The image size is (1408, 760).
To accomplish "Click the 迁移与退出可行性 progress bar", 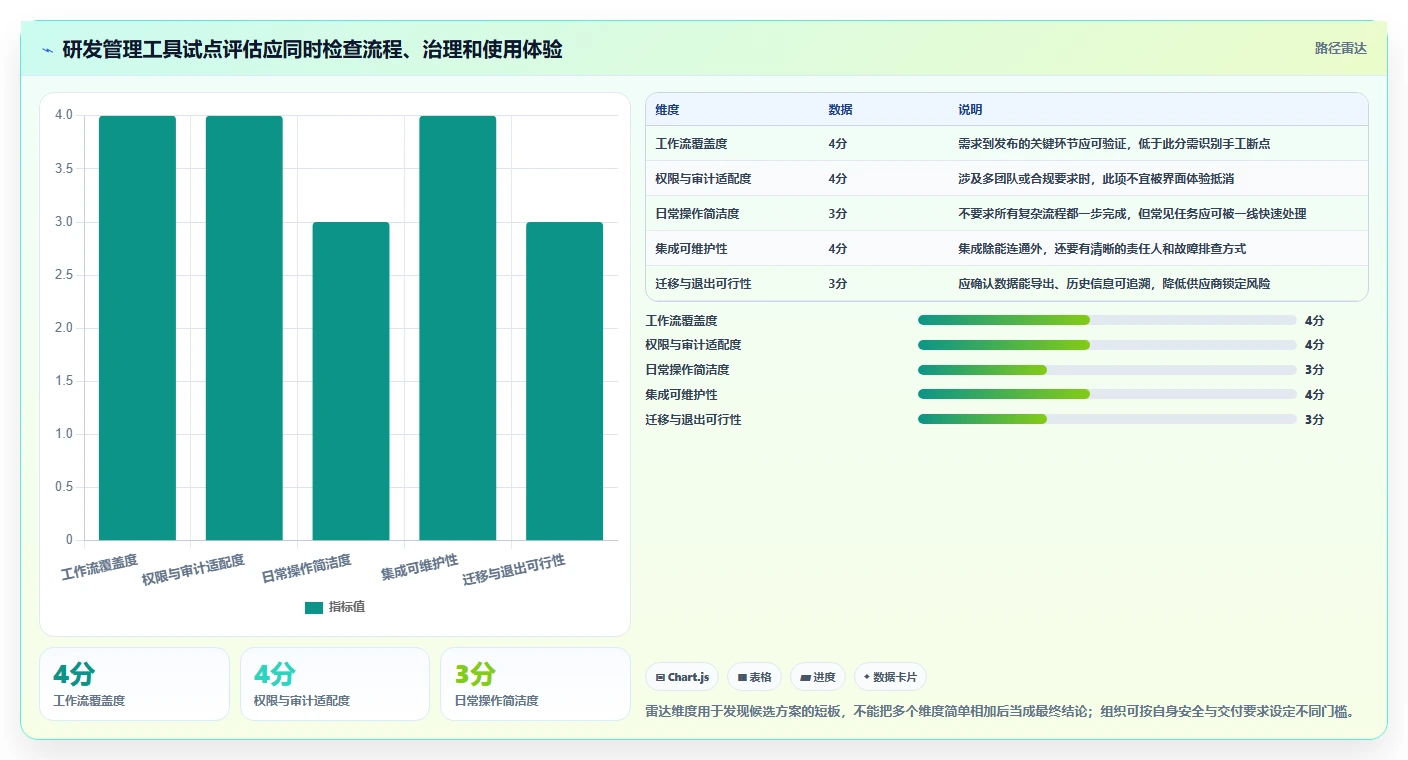I will [1107, 419].
